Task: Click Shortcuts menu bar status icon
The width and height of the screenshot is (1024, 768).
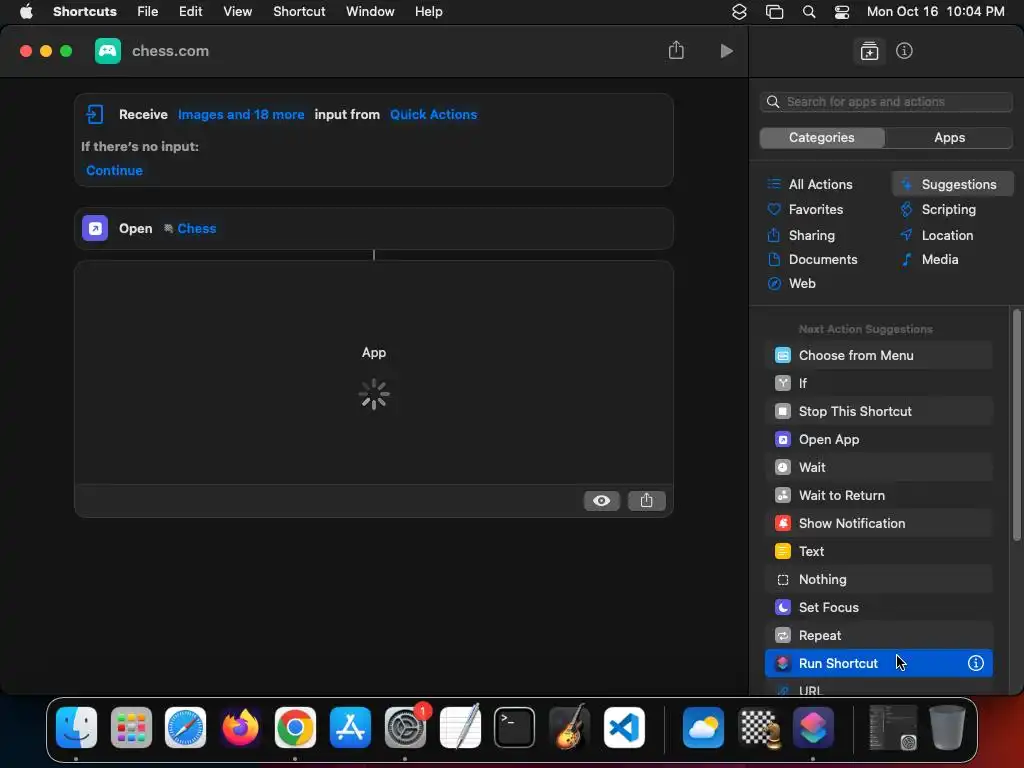Action: point(739,12)
